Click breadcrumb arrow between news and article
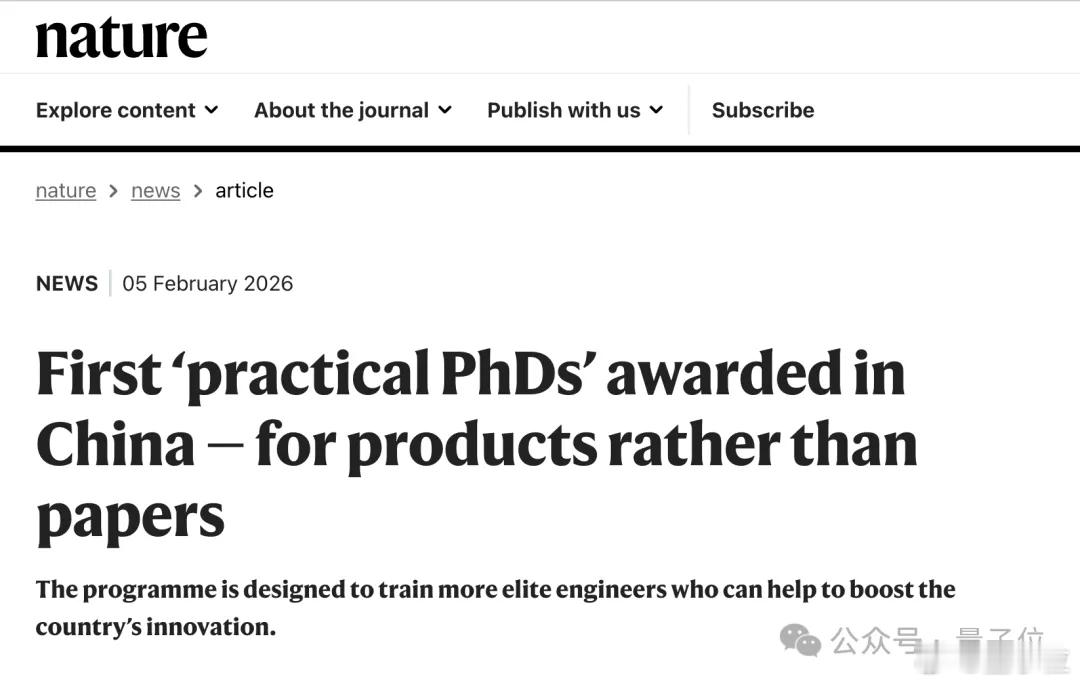Screen dimensions: 1080x685 pyautogui.click(x=198, y=190)
